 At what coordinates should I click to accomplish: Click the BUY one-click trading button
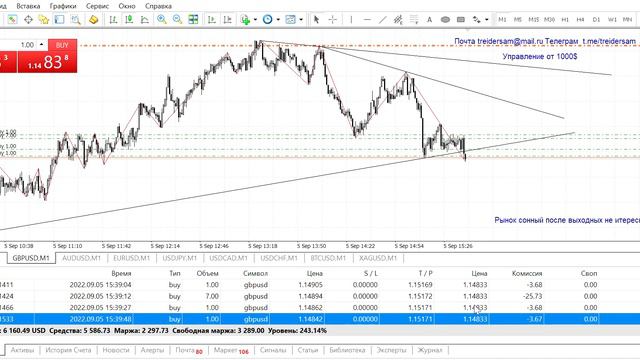coord(62,45)
